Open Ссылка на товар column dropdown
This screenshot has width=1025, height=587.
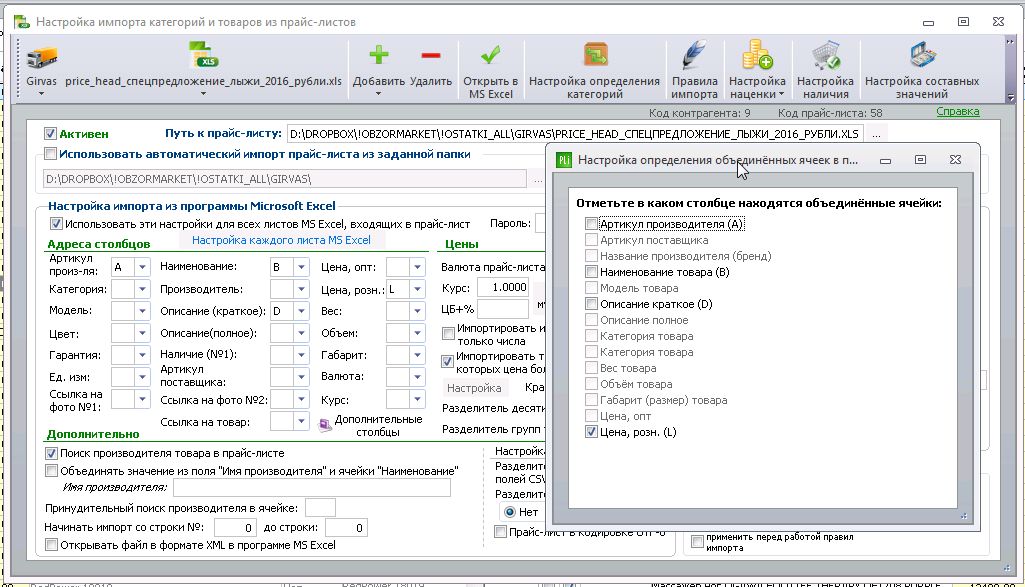coord(301,422)
